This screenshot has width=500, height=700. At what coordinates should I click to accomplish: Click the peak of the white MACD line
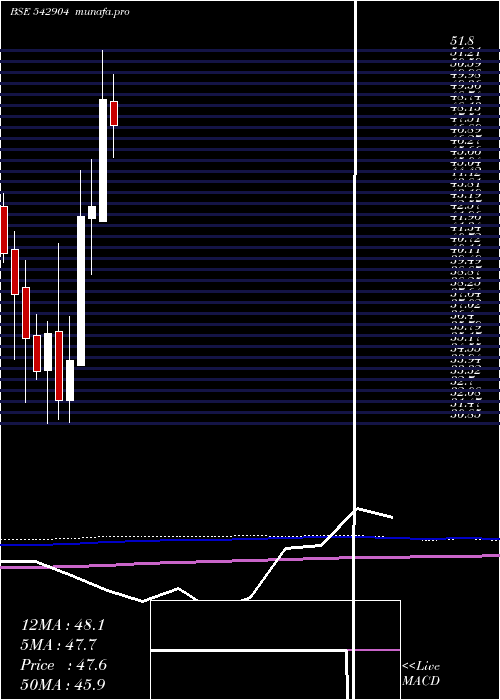357,508
